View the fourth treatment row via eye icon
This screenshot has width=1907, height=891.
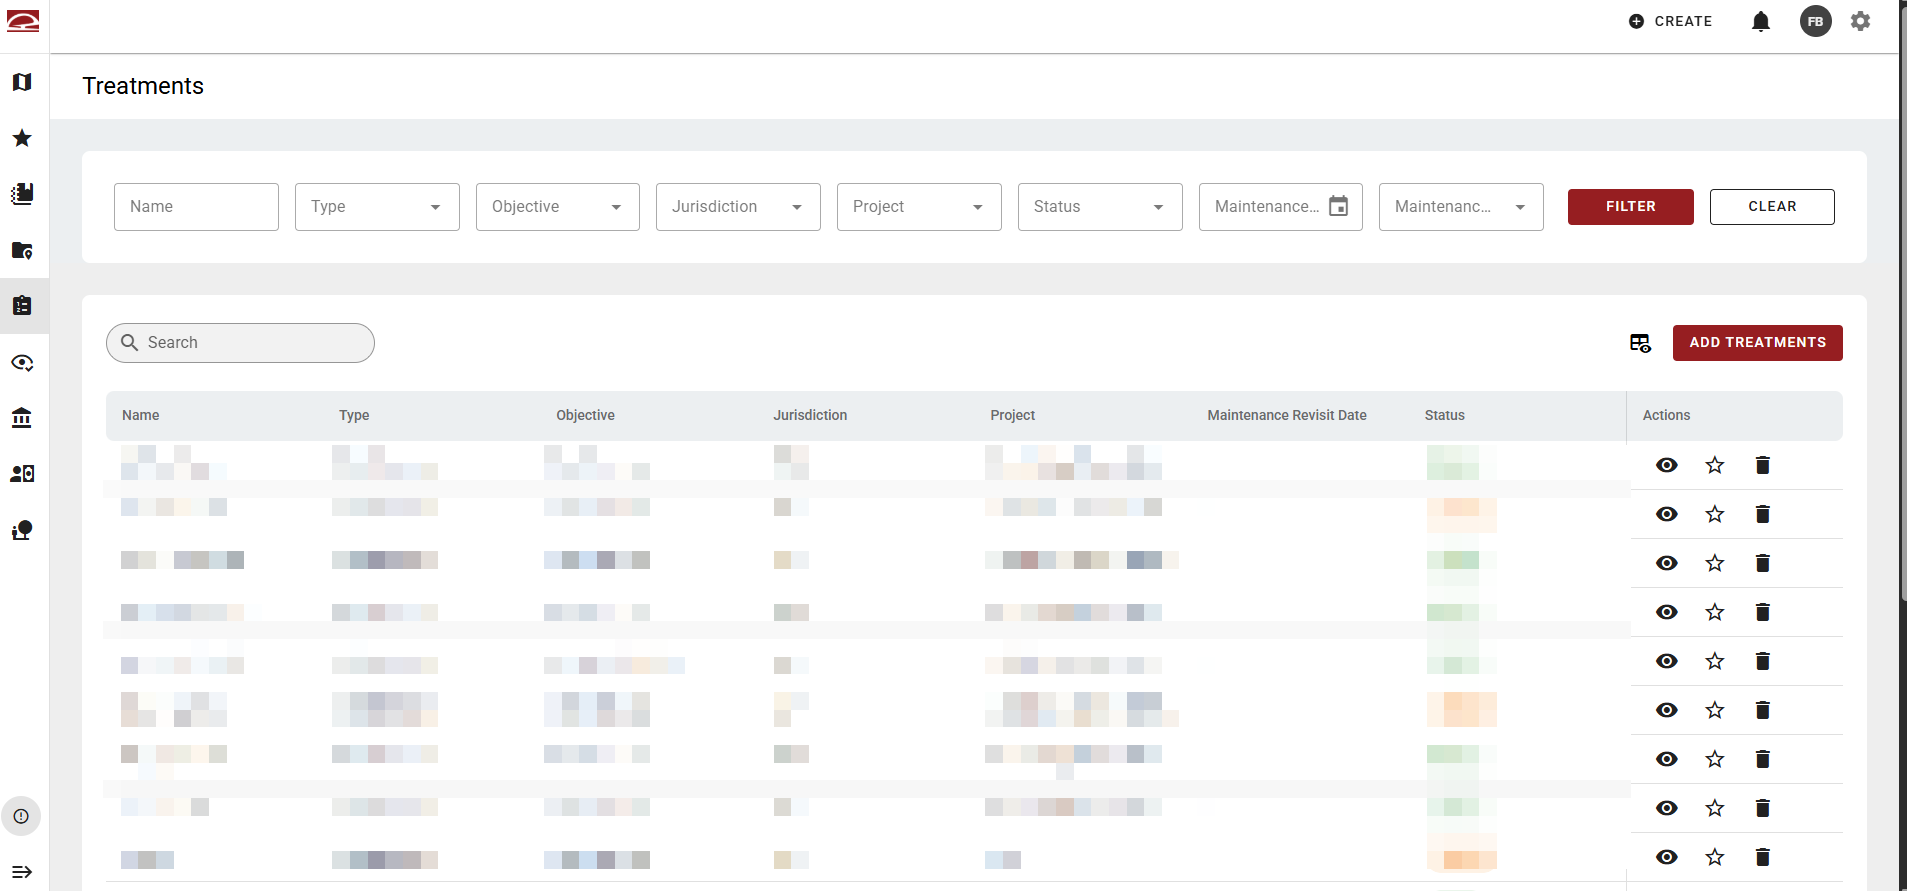[1667, 612]
